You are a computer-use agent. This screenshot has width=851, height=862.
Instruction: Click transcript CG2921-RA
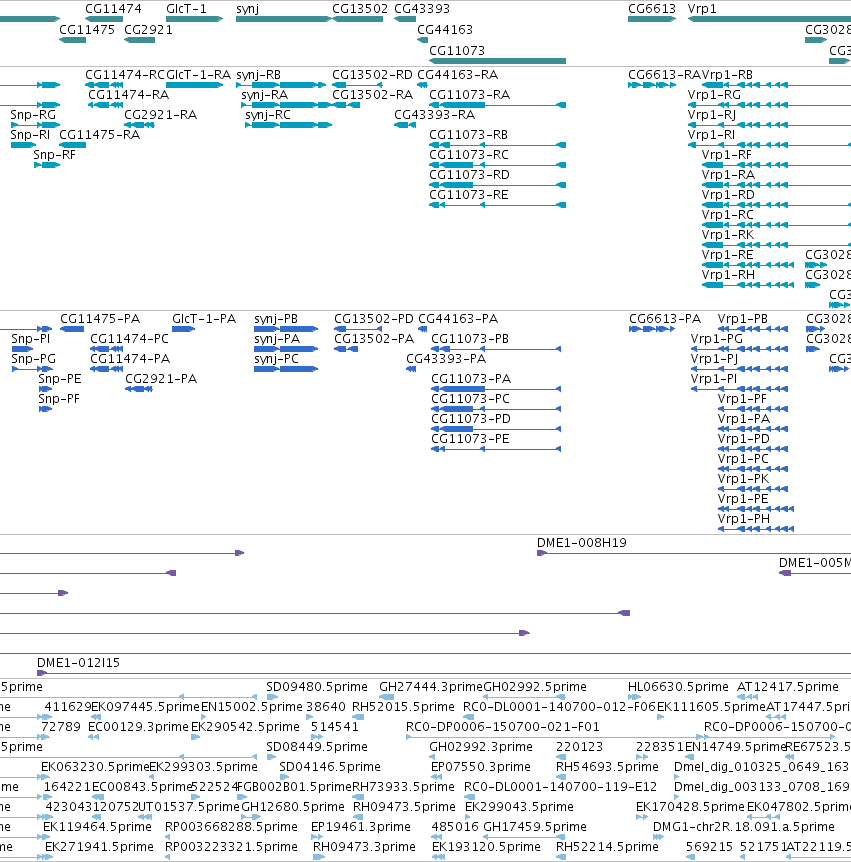(x=140, y=125)
